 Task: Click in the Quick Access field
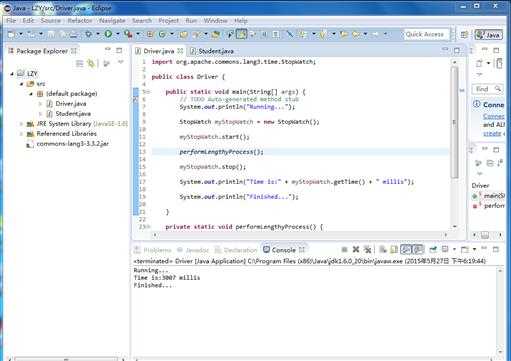click(426, 34)
